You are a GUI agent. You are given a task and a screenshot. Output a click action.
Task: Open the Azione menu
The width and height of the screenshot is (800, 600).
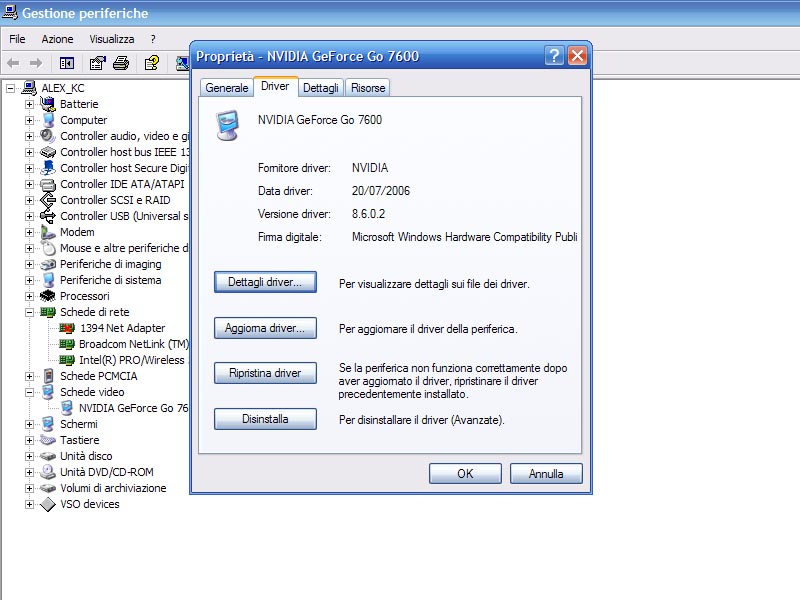(x=57, y=39)
